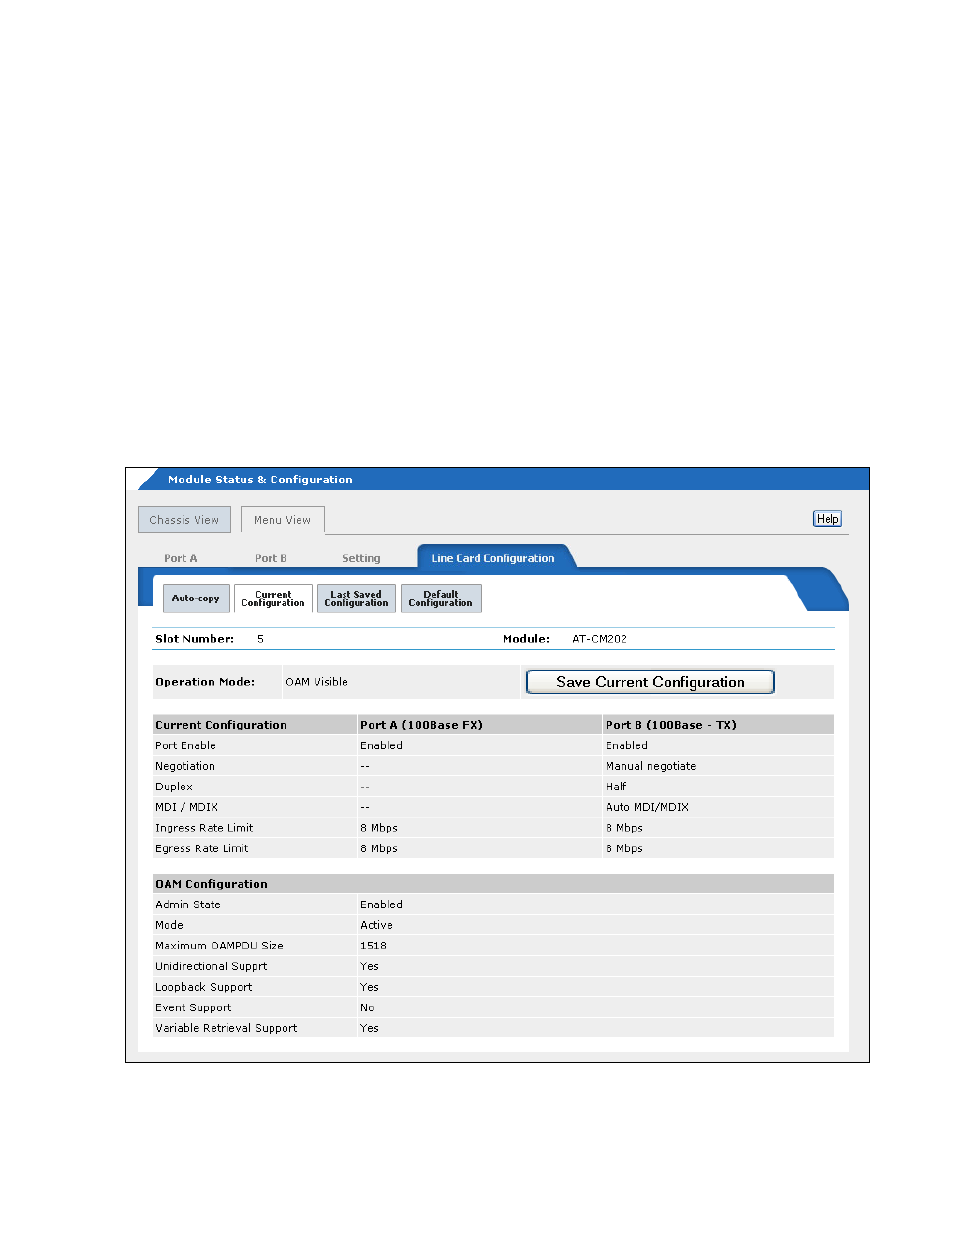954x1235 pixels.
Task: Click the Module value AT-CM202
Action: click(x=599, y=639)
